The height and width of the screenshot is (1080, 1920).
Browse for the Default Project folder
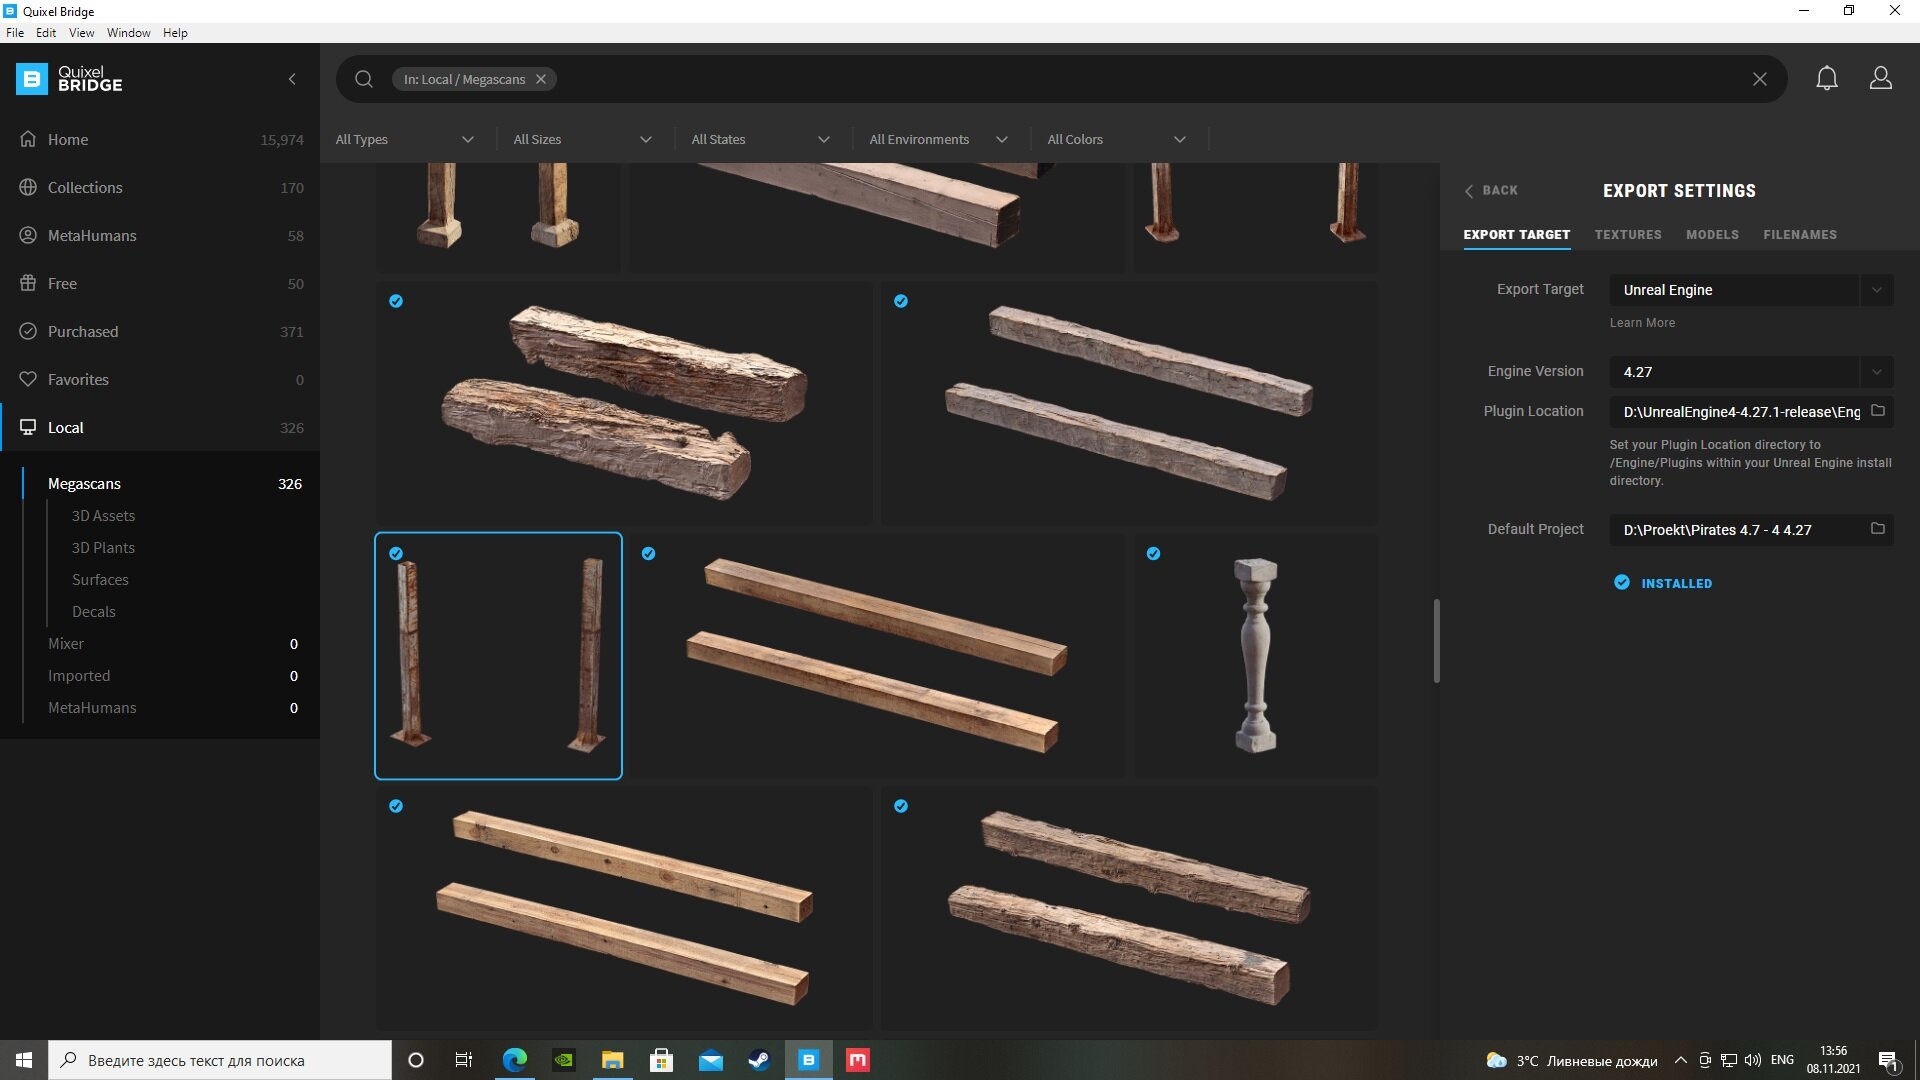point(1877,529)
